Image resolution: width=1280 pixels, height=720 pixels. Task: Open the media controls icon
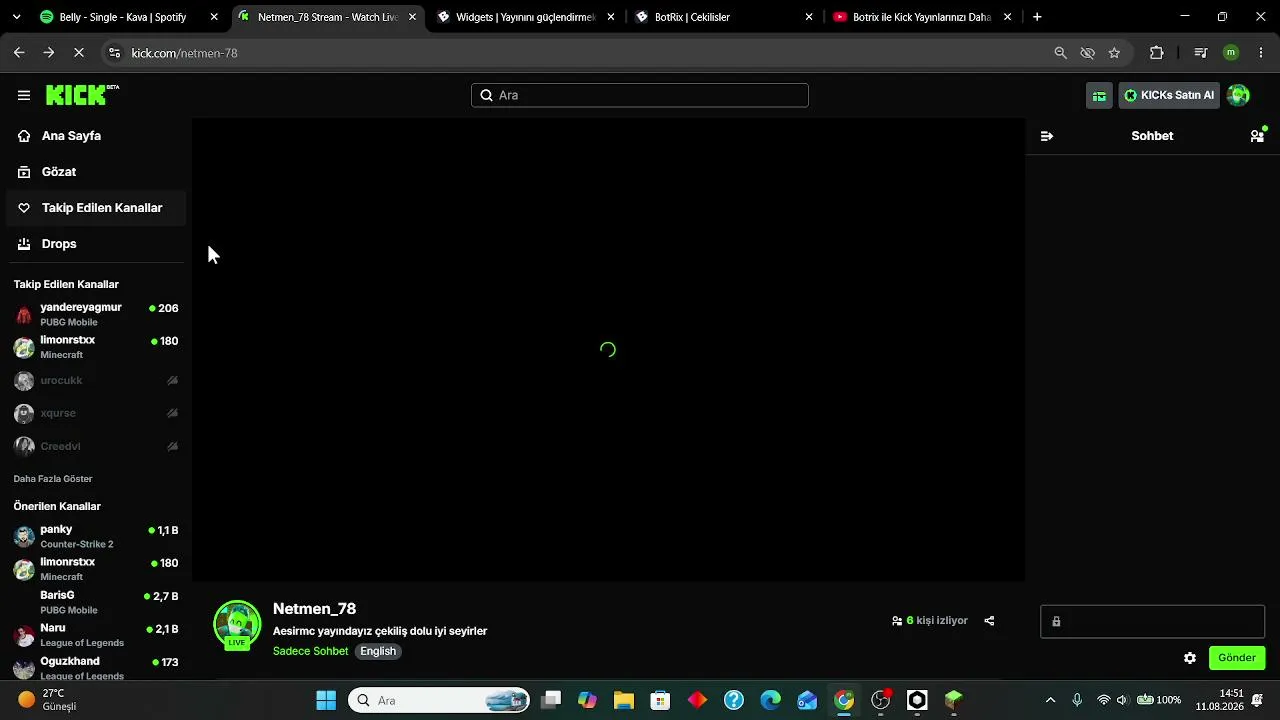[x=1201, y=53]
